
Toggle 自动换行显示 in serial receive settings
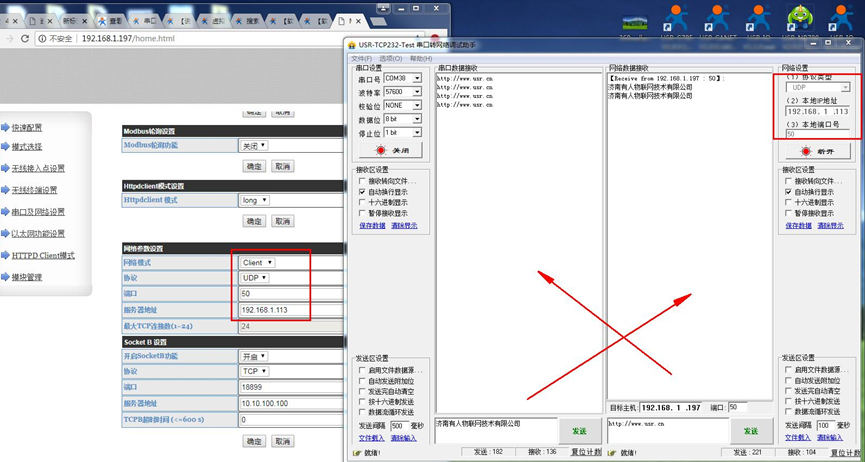[363, 192]
